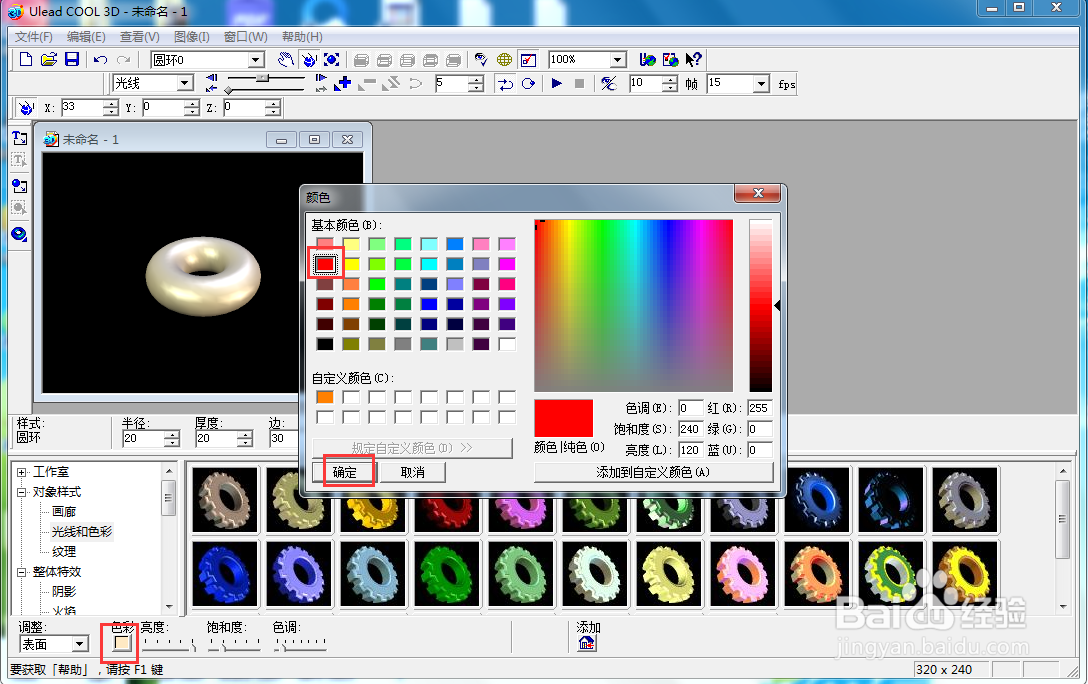The height and width of the screenshot is (684, 1088).
Task: Open the 文件(F) menu
Action: [x=33, y=37]
